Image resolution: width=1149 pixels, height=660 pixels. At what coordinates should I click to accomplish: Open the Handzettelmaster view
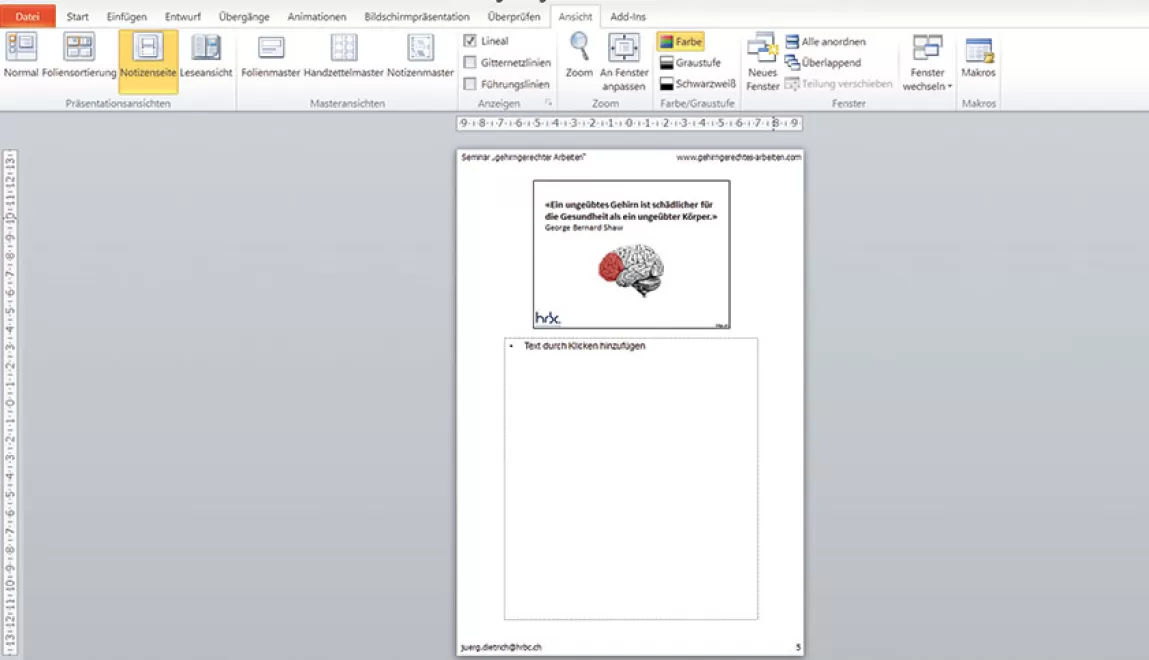pos(344,56)
